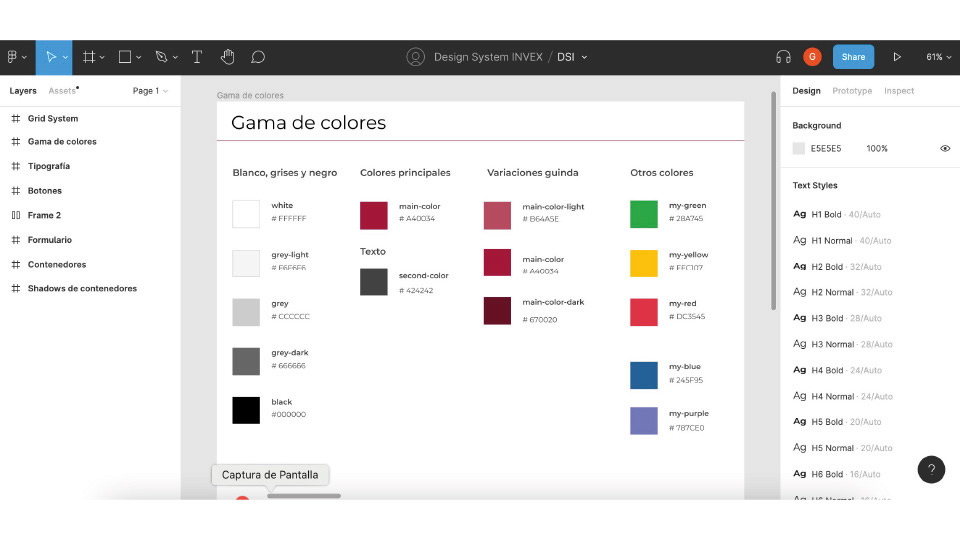Select the Rectangle shape tool

coord(125,57)
